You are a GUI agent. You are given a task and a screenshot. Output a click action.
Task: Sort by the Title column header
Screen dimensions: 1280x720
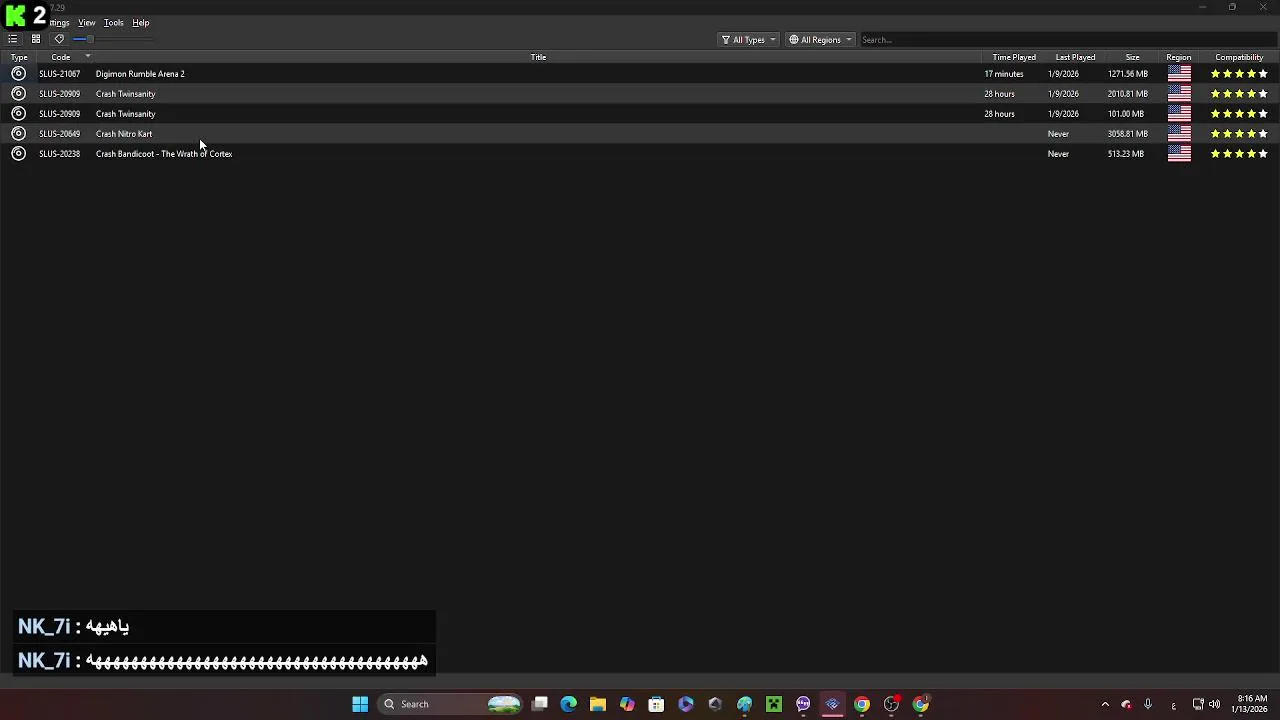(x=538, y=57)
